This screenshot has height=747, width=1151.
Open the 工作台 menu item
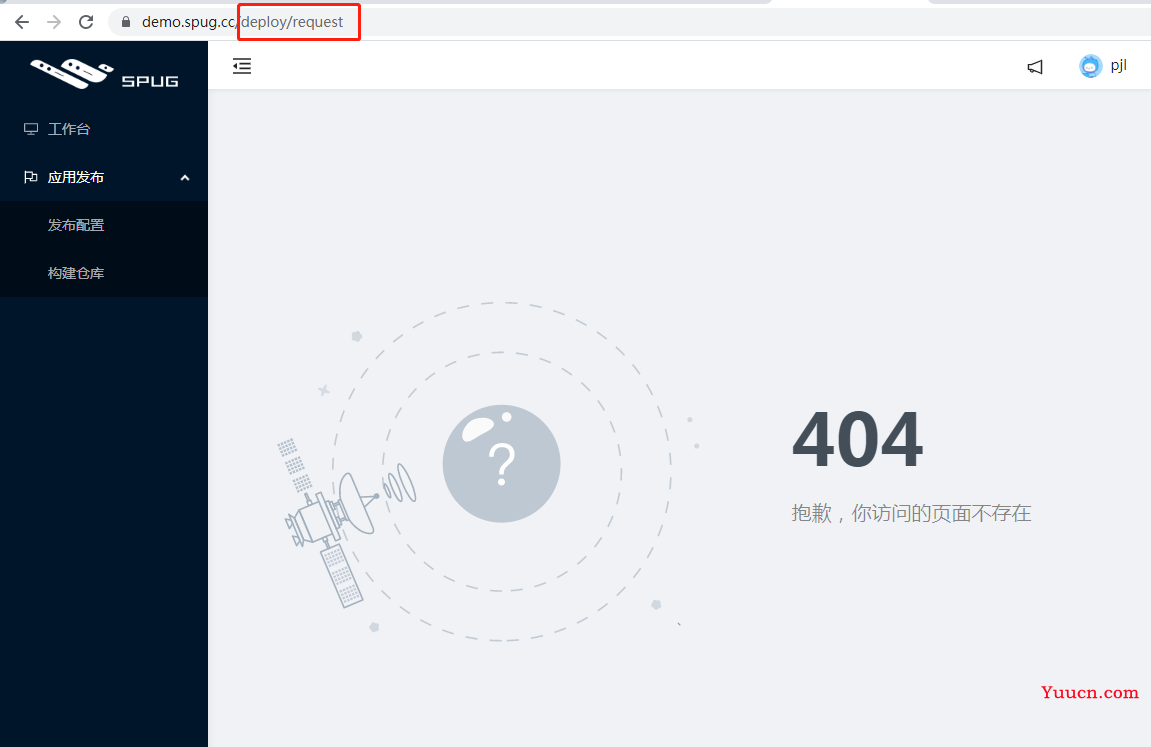click(x=104, y=129)
